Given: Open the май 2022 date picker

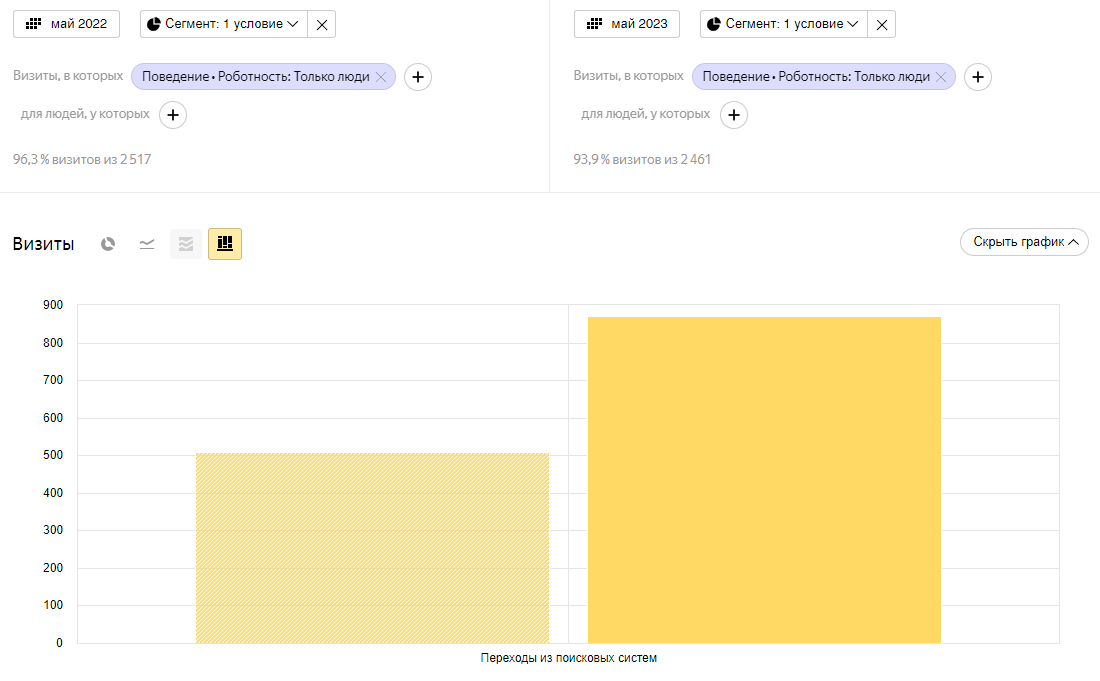Looking at the screenshot, I should (x=66, y=24).
